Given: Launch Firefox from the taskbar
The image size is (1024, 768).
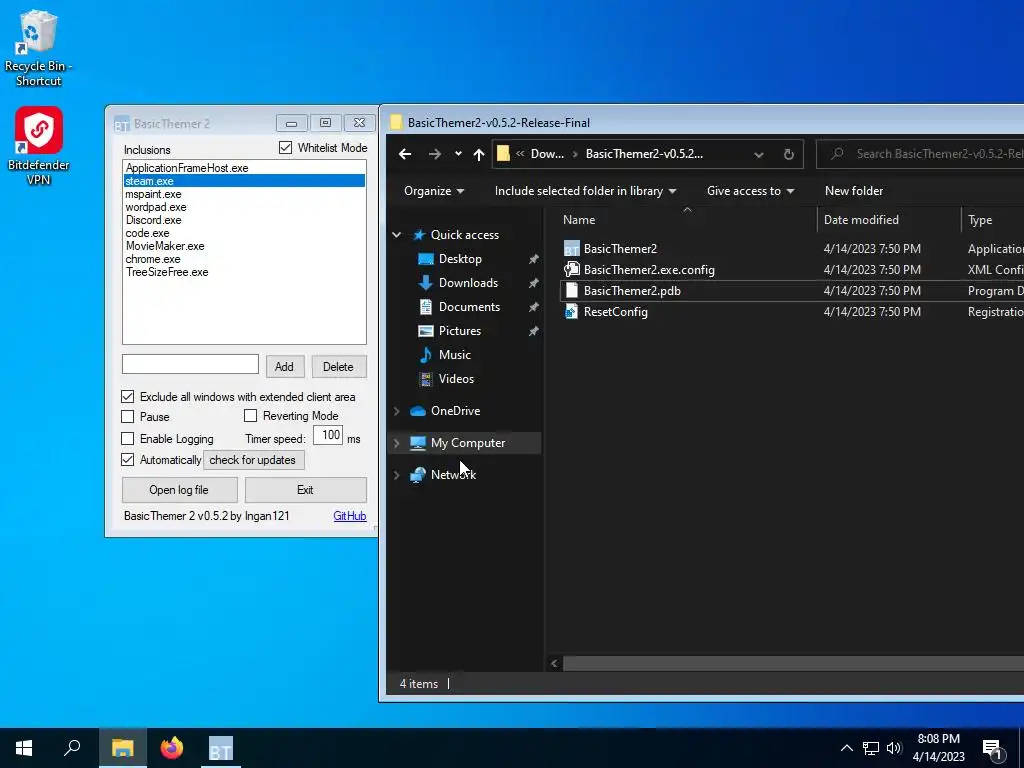Looking at the screenshot, I should (x=172, y=748).
